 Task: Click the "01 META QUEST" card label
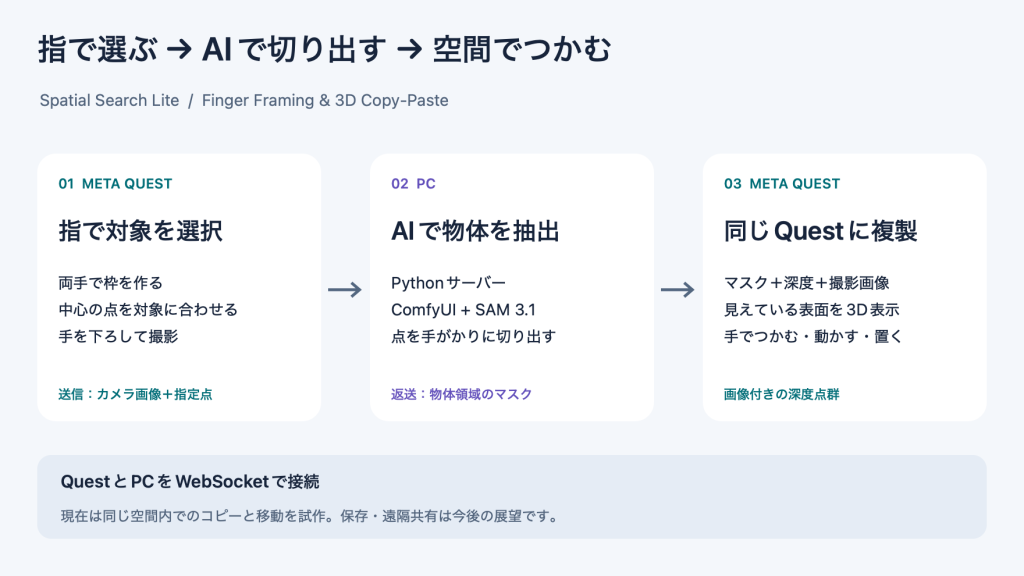coord(115,184)
